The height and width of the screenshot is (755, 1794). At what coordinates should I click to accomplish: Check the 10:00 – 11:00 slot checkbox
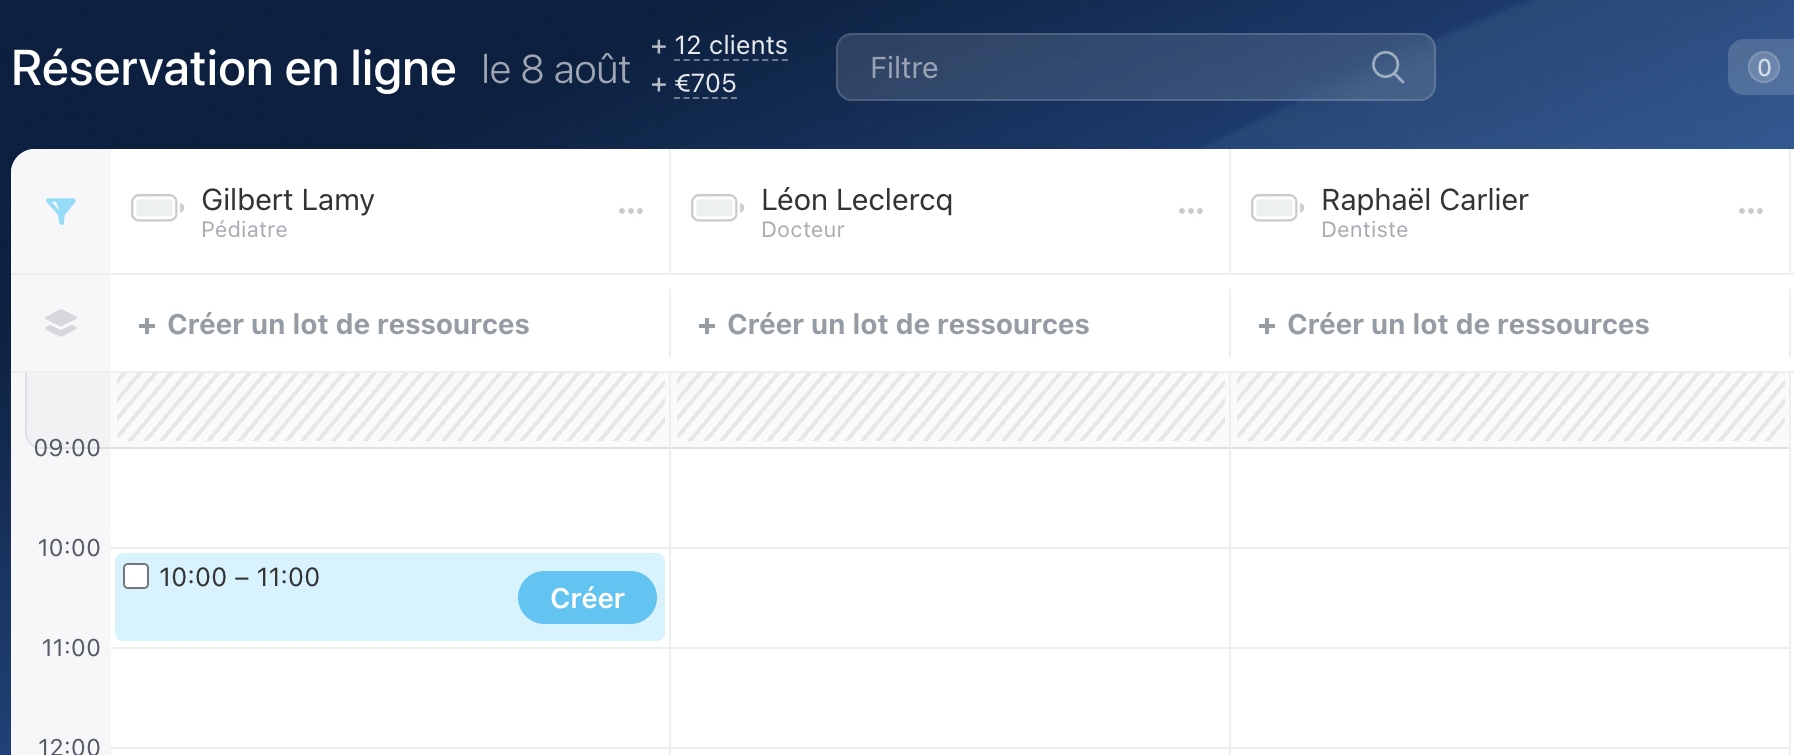[136, 576]
